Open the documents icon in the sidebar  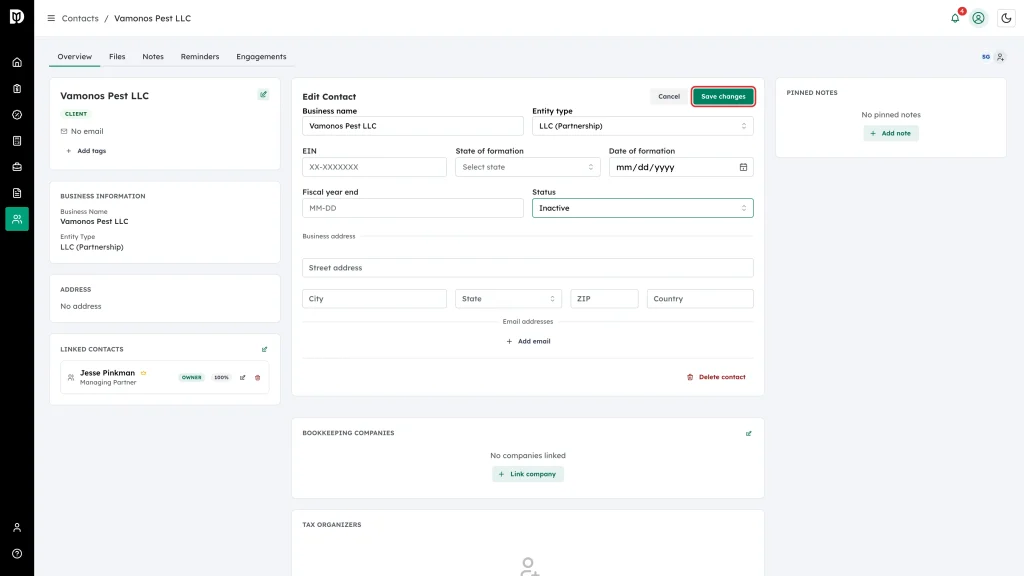[17, 193]
